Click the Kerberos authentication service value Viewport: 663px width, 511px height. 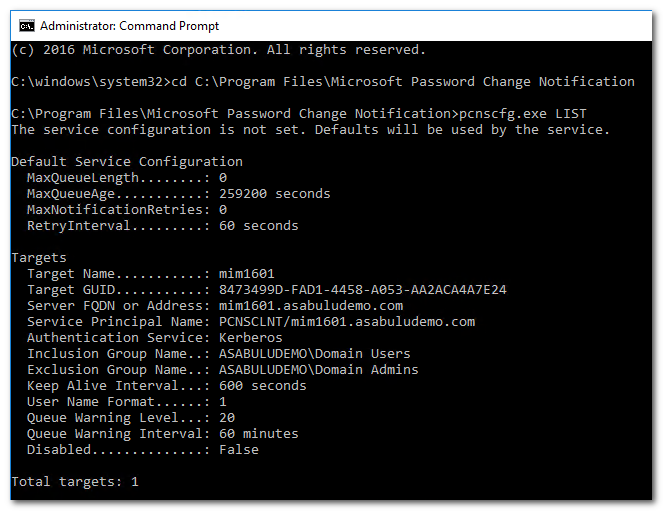click(251, 337)
